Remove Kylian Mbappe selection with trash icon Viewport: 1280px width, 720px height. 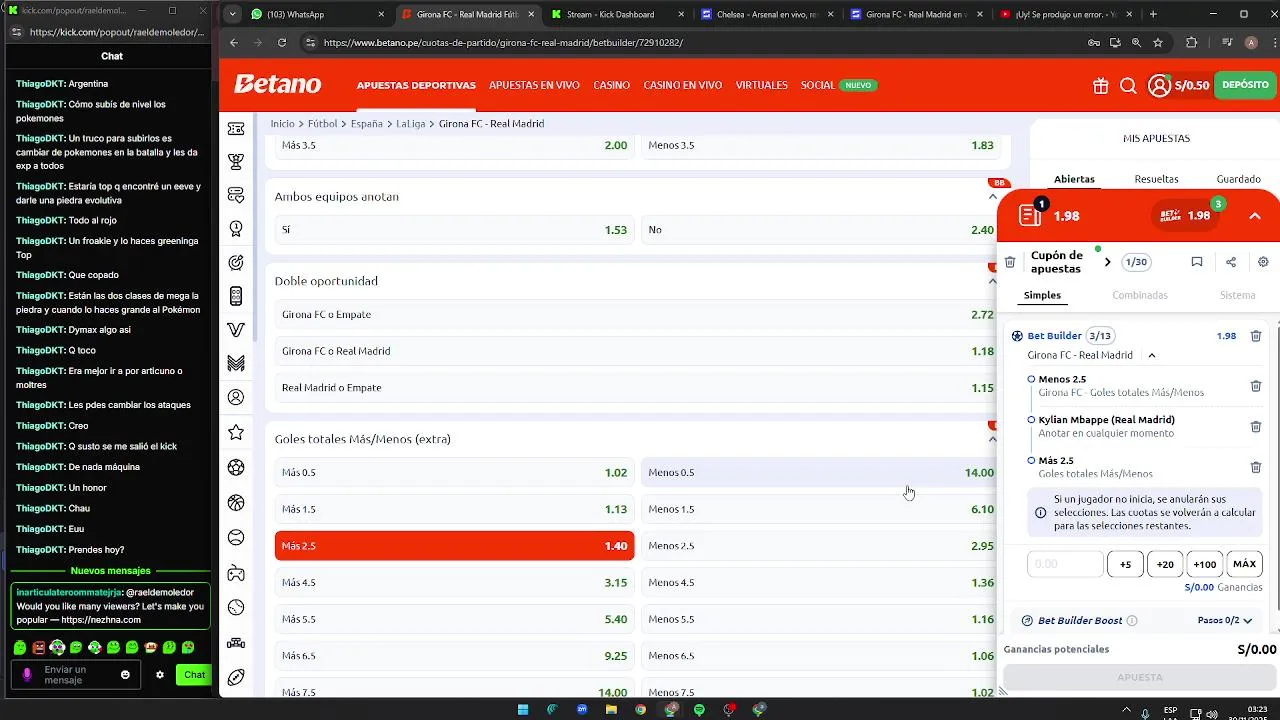[x=1256, y=426]
